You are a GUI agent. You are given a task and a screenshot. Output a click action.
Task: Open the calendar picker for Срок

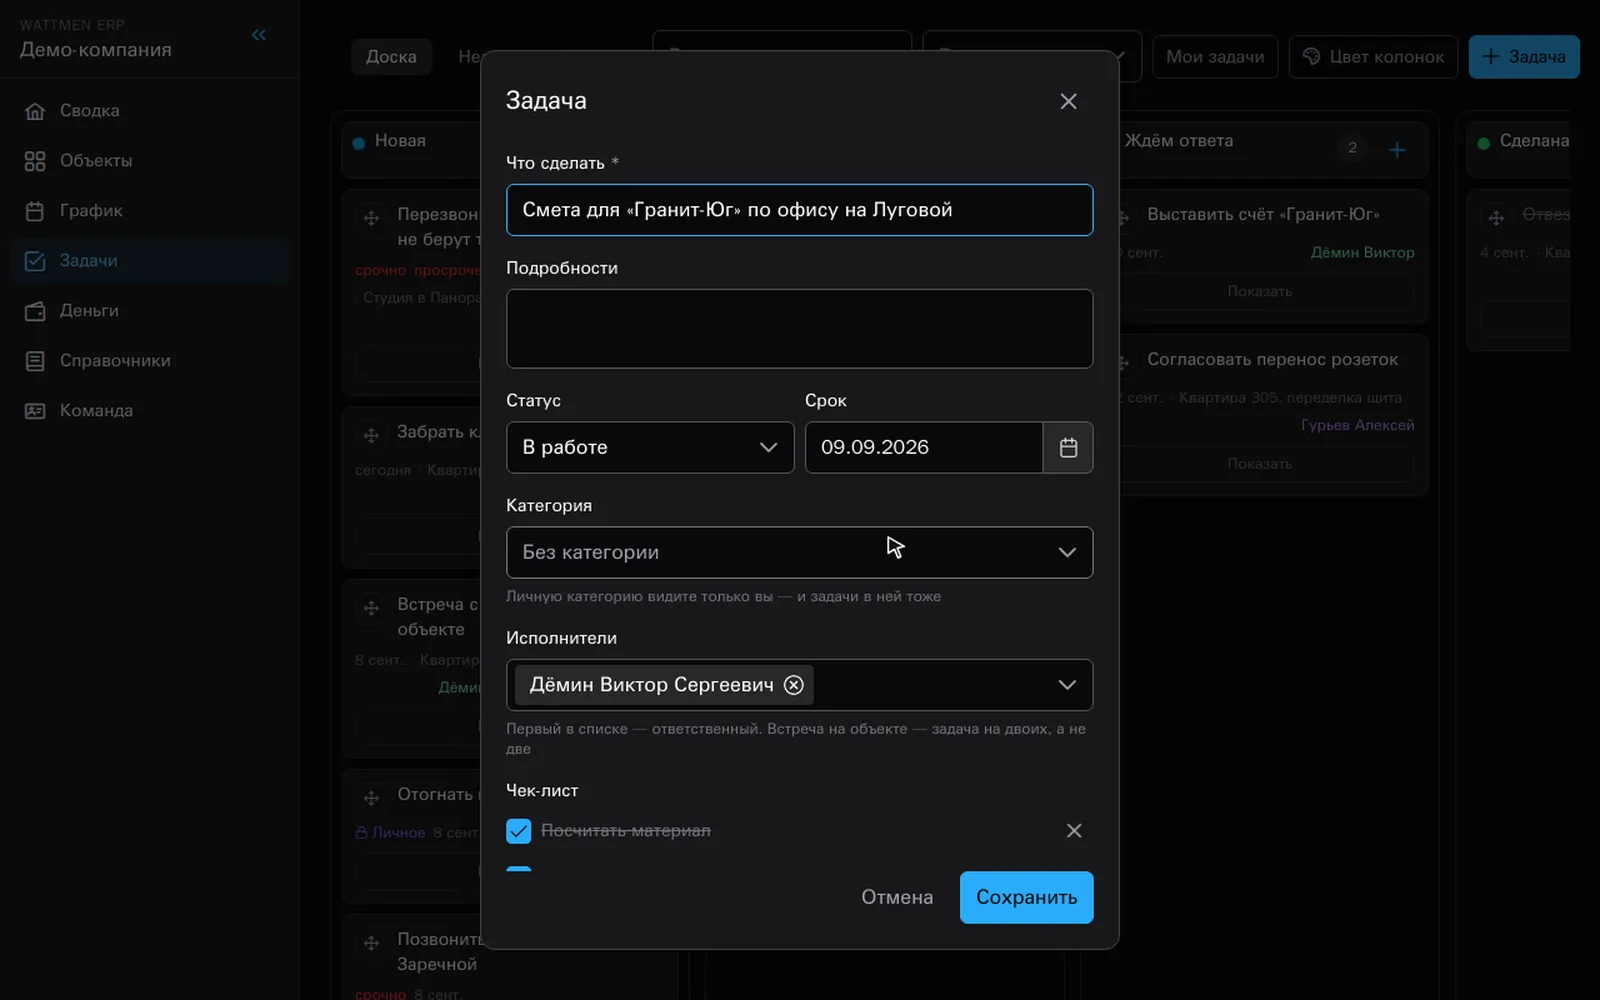[x=1068, y=447]
